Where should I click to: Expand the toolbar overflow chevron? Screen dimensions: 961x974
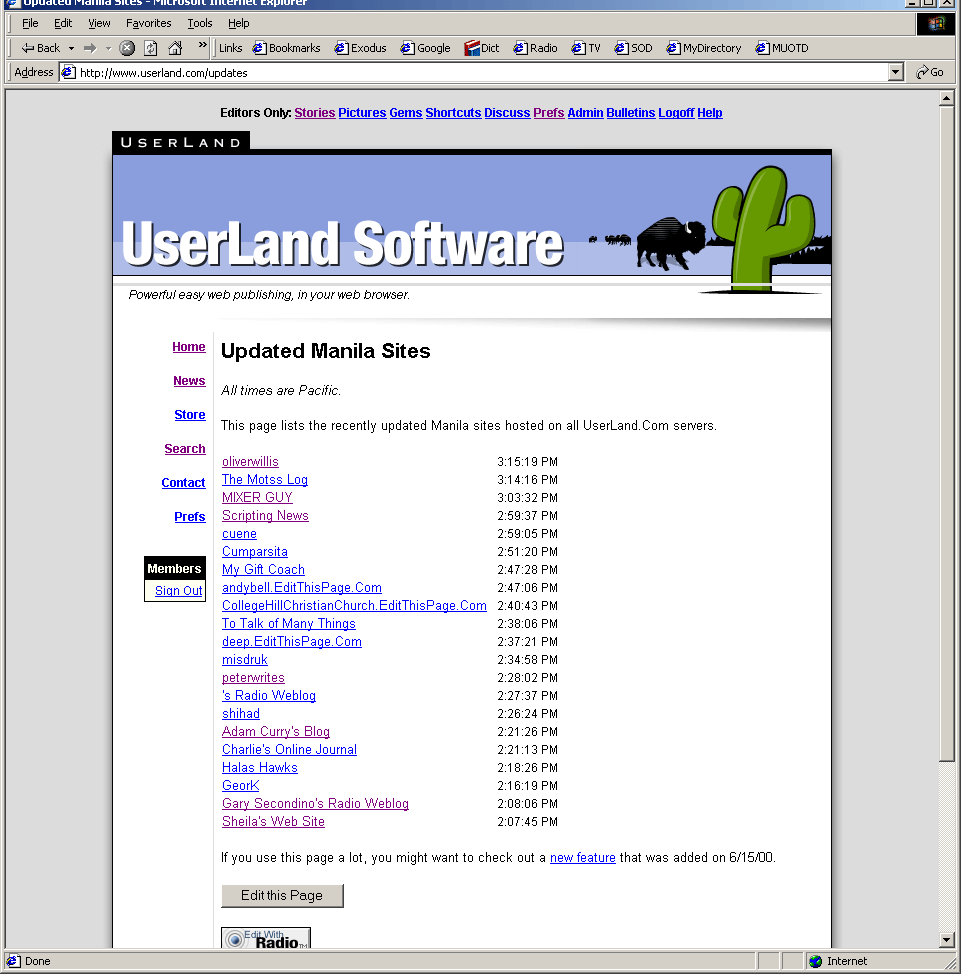203,46
